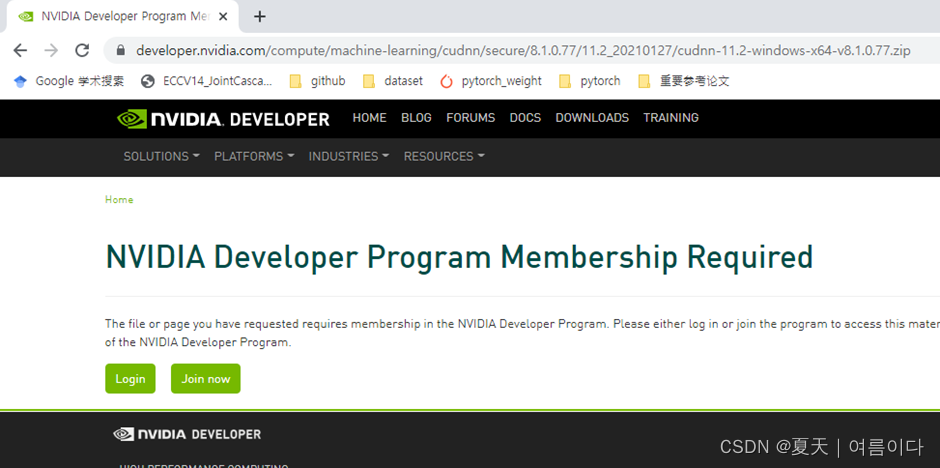The image size is (940, 468).
Task: Click the Home breadcrumb link
Action: click(119, 200)
